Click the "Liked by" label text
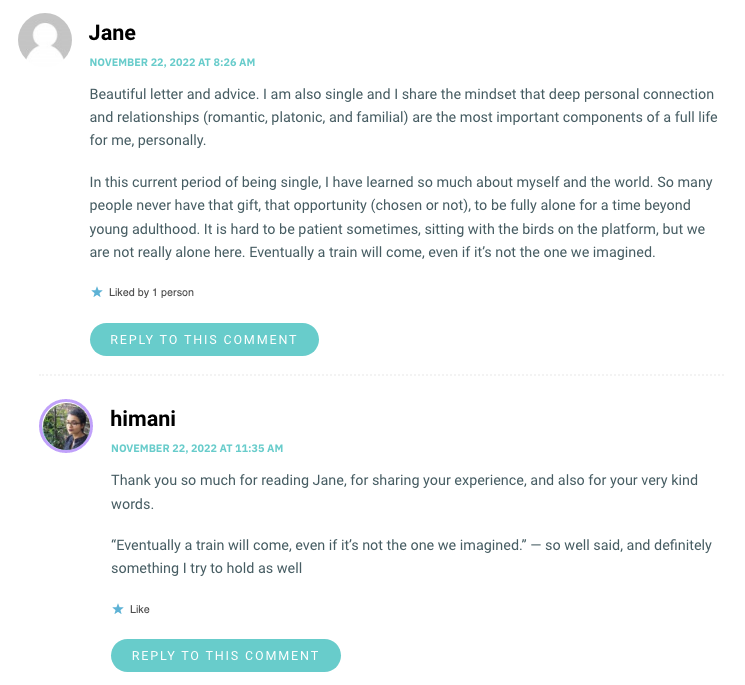The image size is (745, 685). pos(128,292)
